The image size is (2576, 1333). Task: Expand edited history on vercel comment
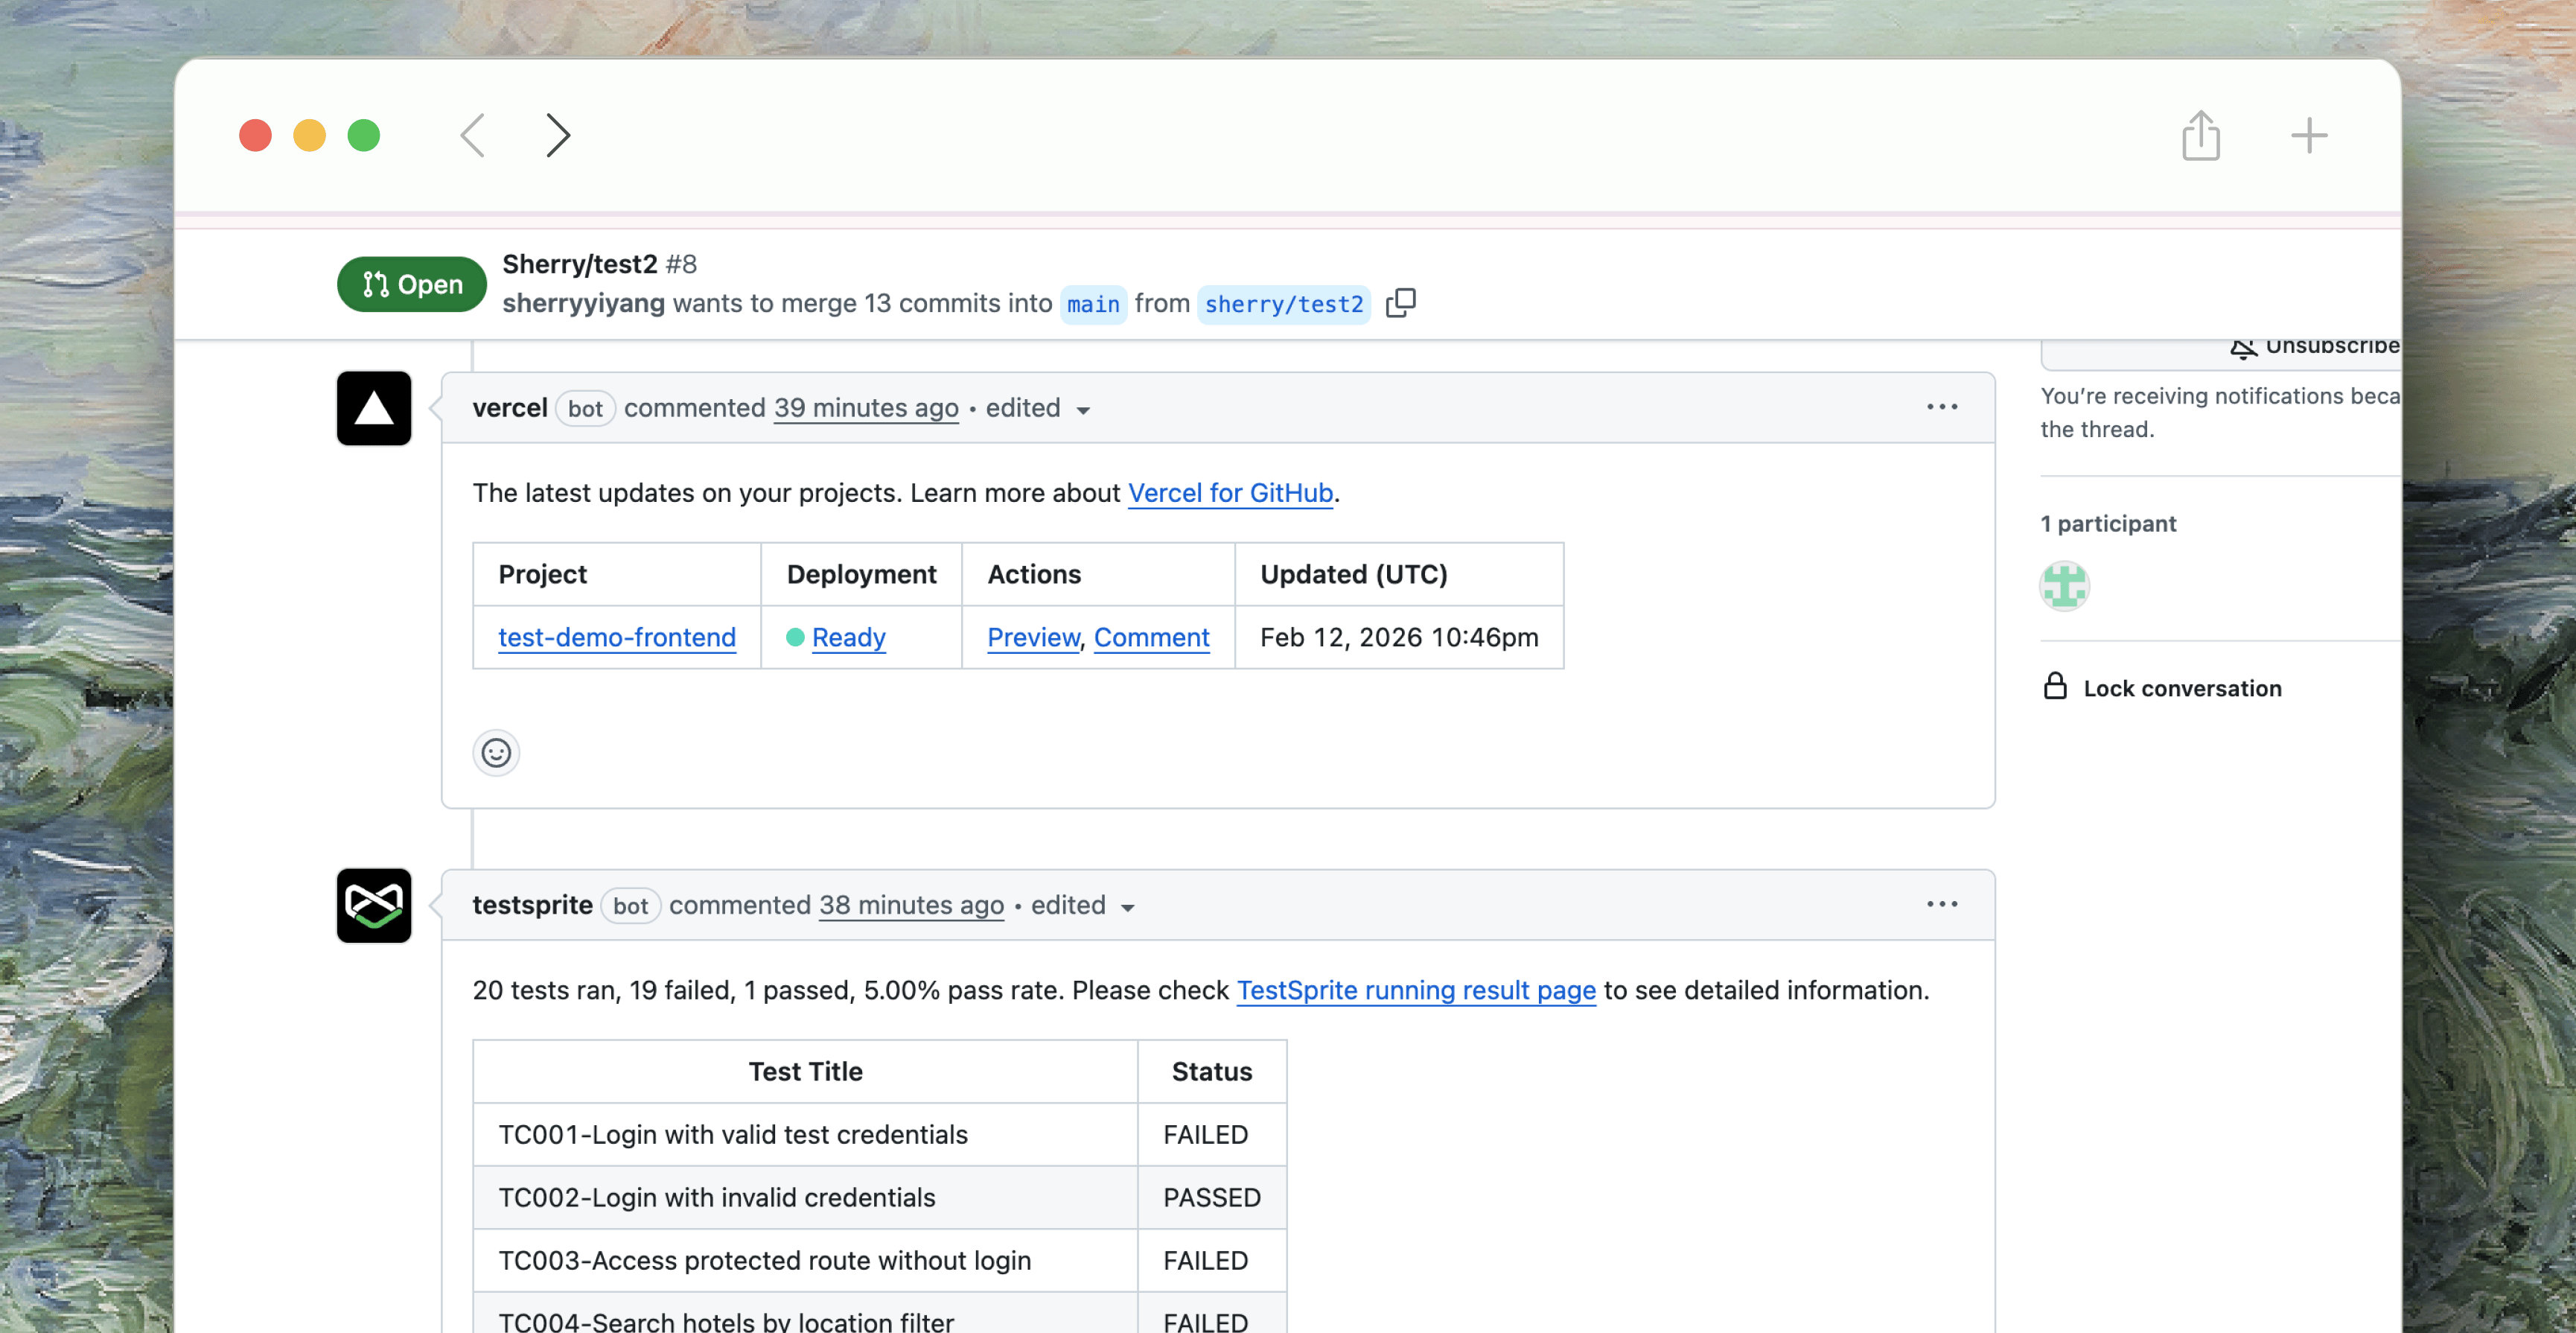coord(1037,408)
